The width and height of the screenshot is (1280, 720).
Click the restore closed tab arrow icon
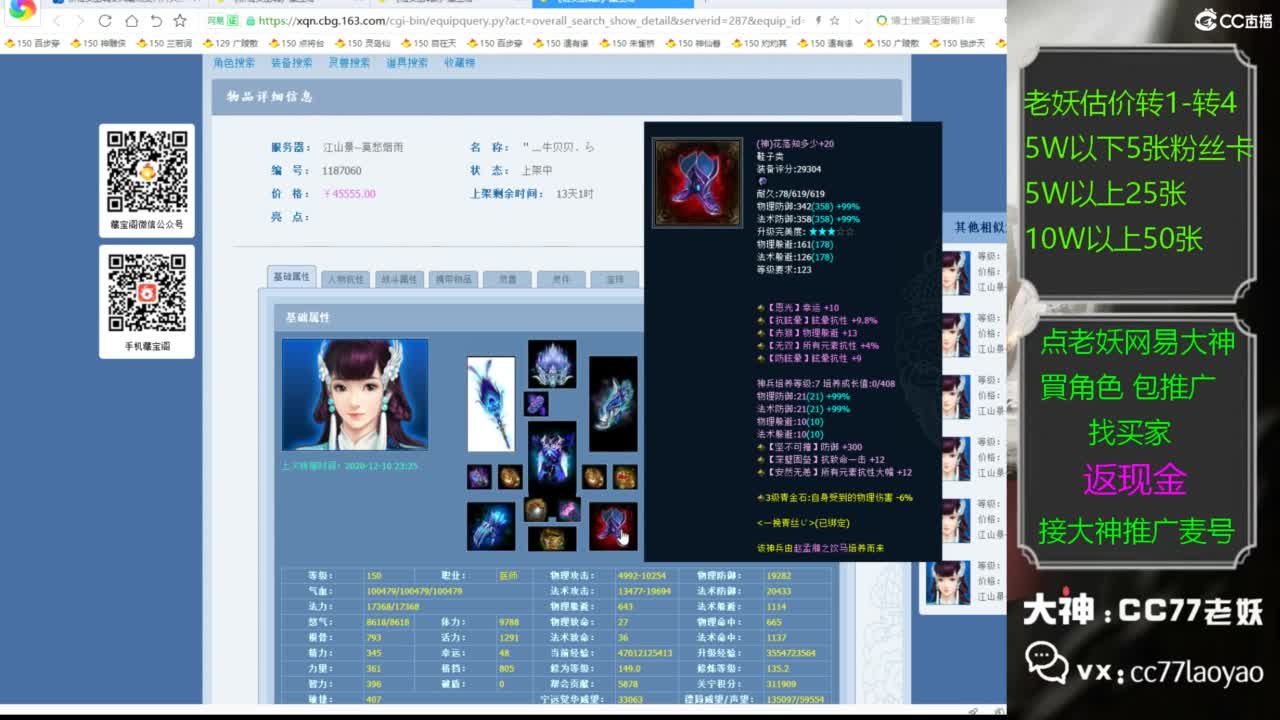(x=156, y=21)
